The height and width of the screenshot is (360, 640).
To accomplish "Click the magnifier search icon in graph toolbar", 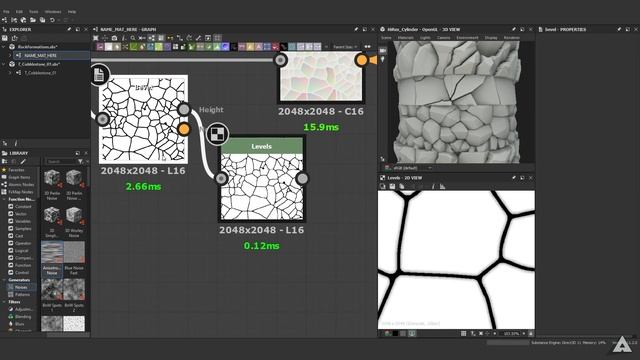I will click(133, 38).
